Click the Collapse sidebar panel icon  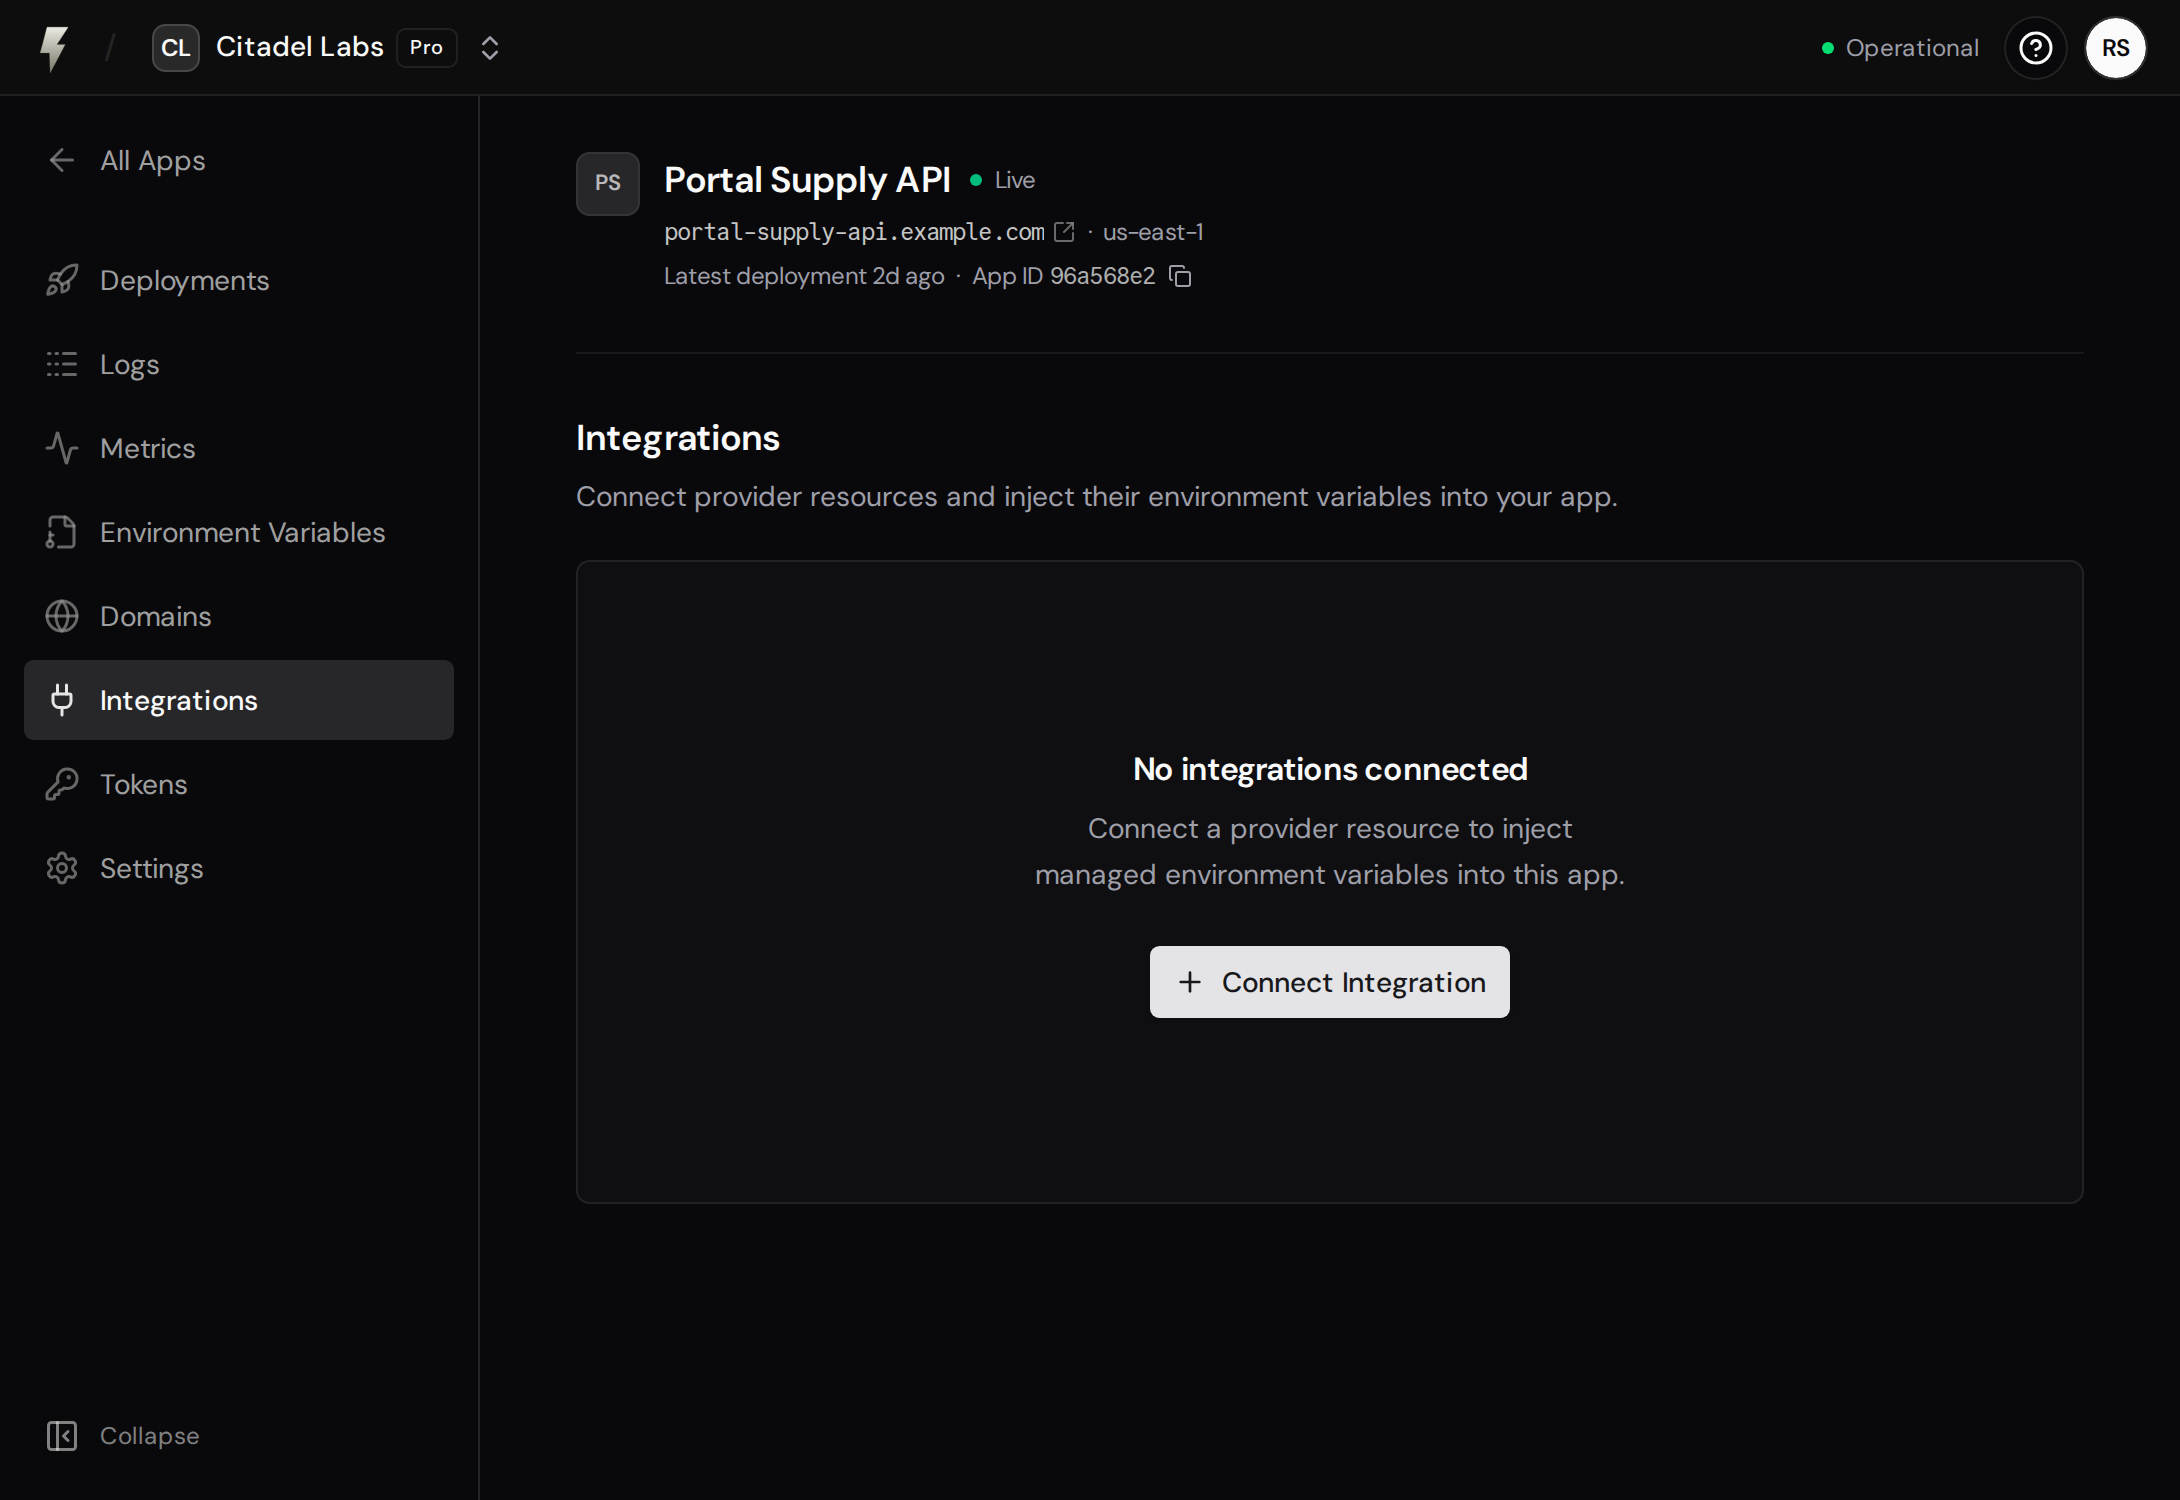(62, 1436)
